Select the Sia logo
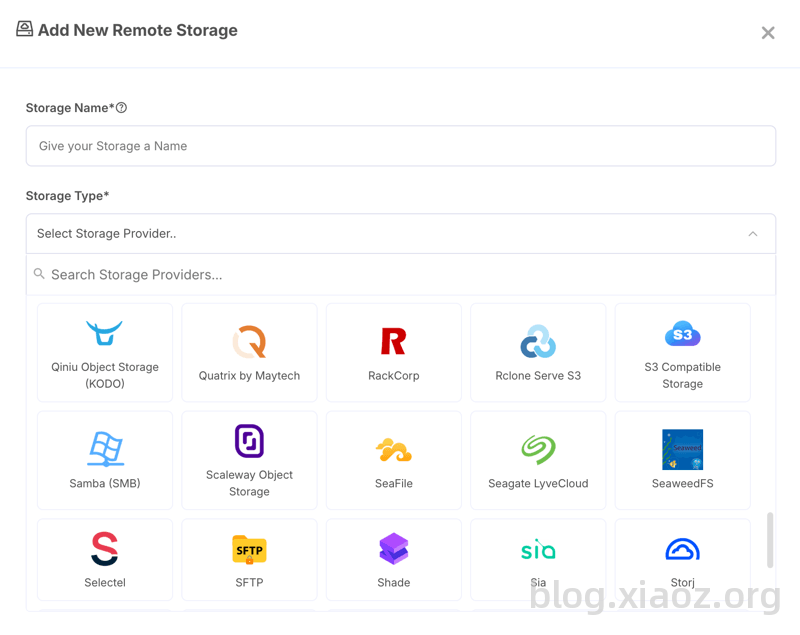The image size is (800, 635). [x=538, y=549]
